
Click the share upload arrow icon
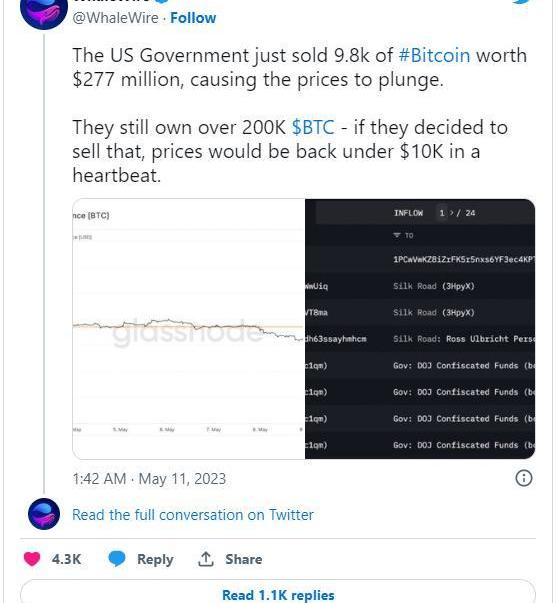click(x=206, y=559)
